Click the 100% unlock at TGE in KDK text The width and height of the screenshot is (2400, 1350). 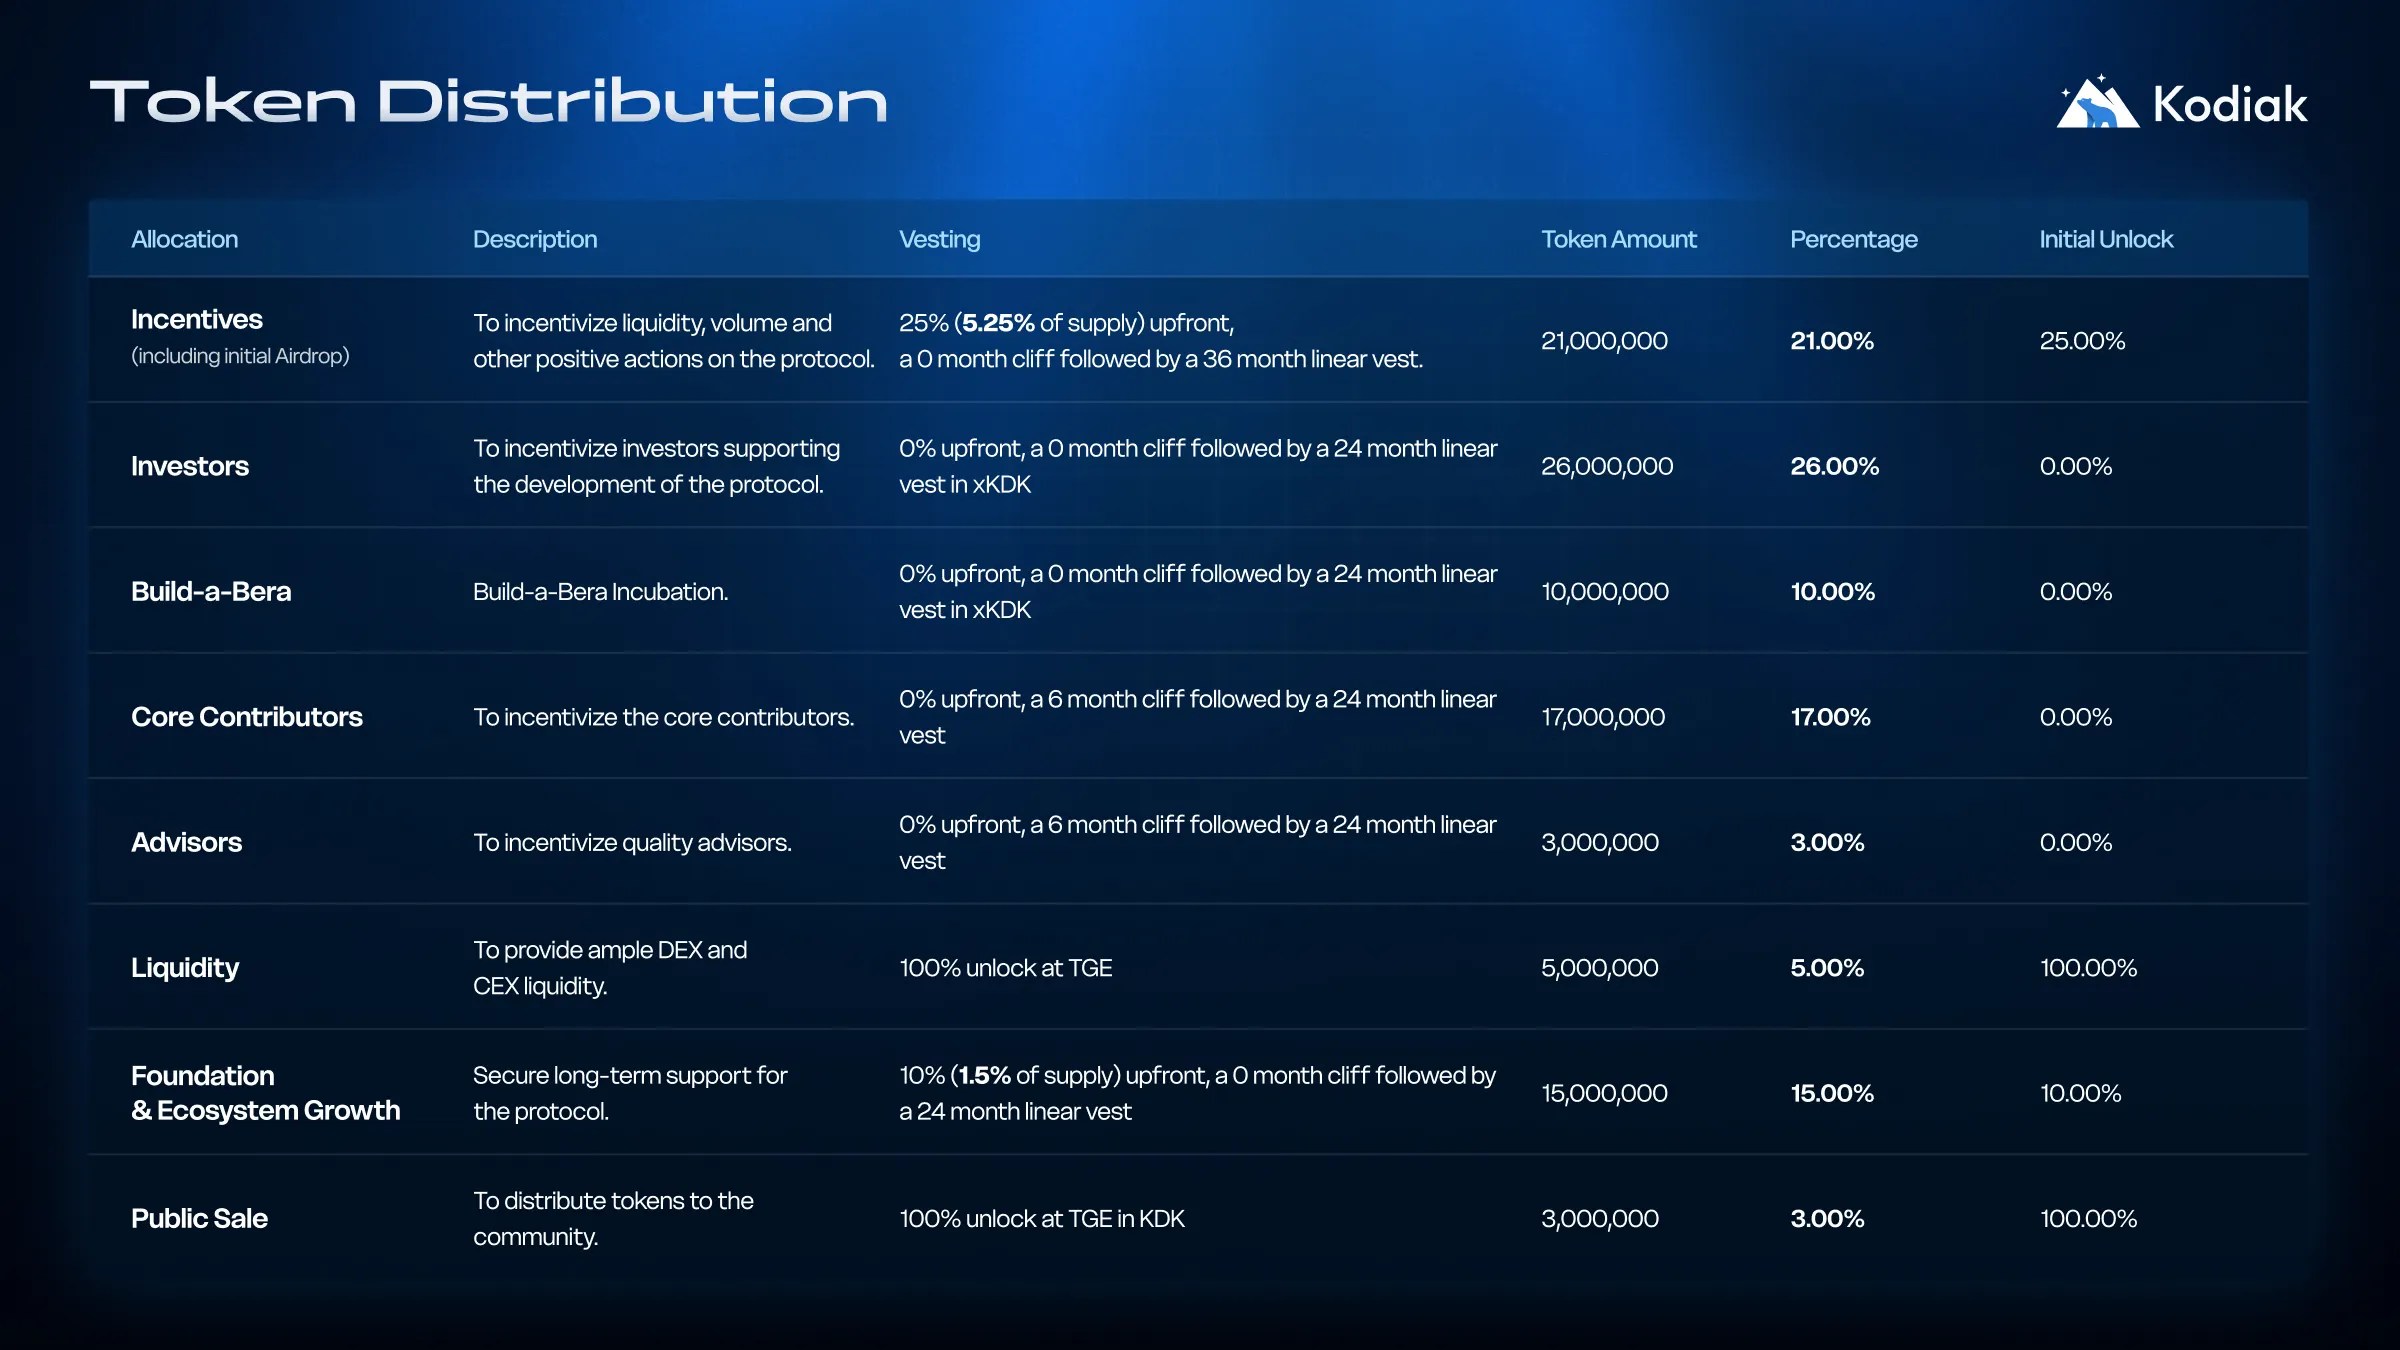1041,1219
